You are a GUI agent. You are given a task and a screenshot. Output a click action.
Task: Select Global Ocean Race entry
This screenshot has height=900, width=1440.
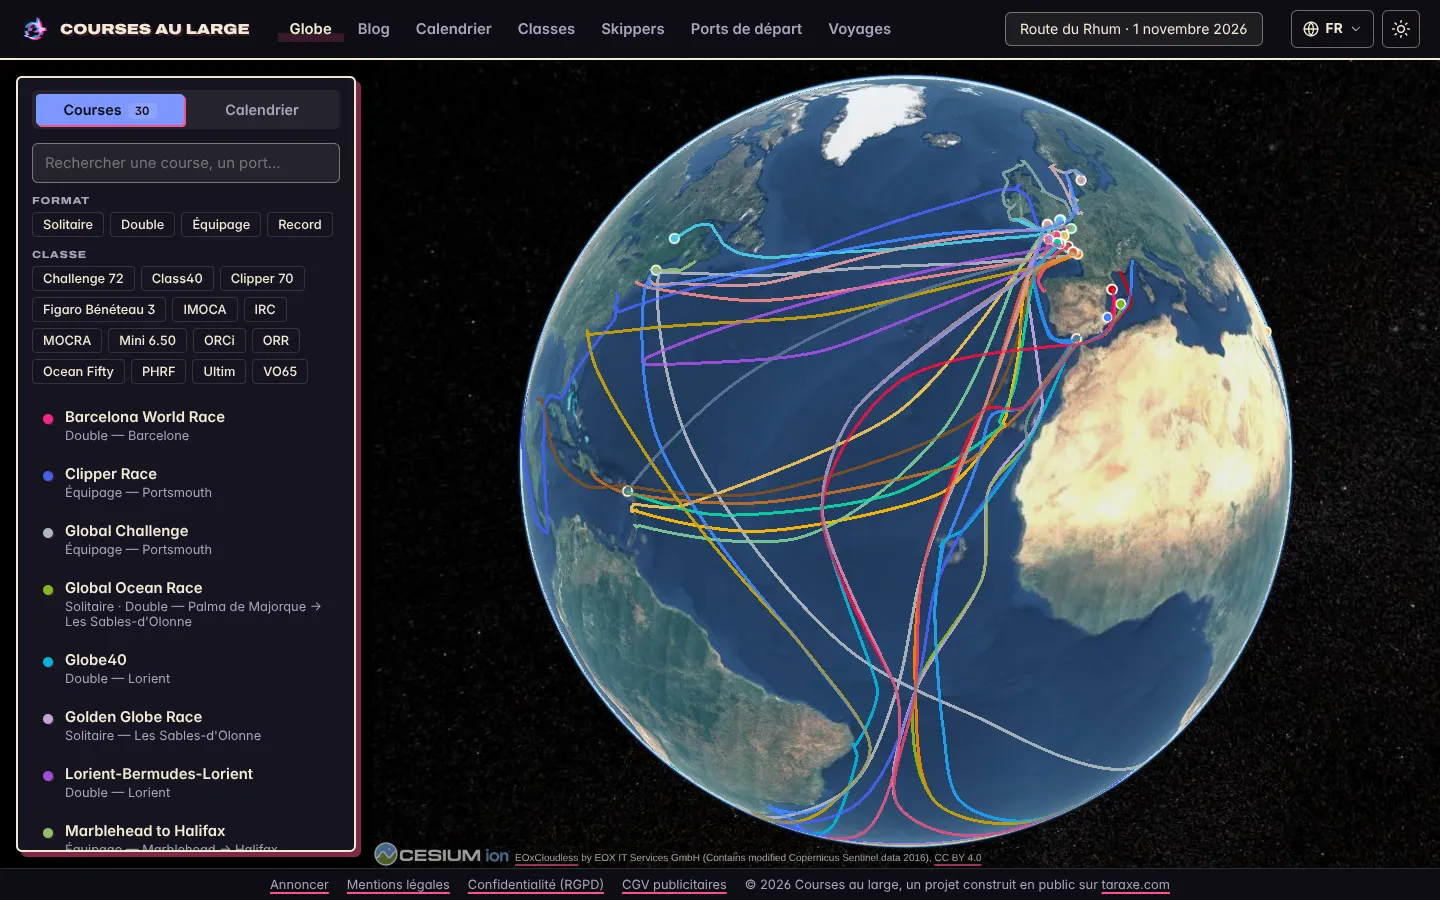[x=186, y=604]
